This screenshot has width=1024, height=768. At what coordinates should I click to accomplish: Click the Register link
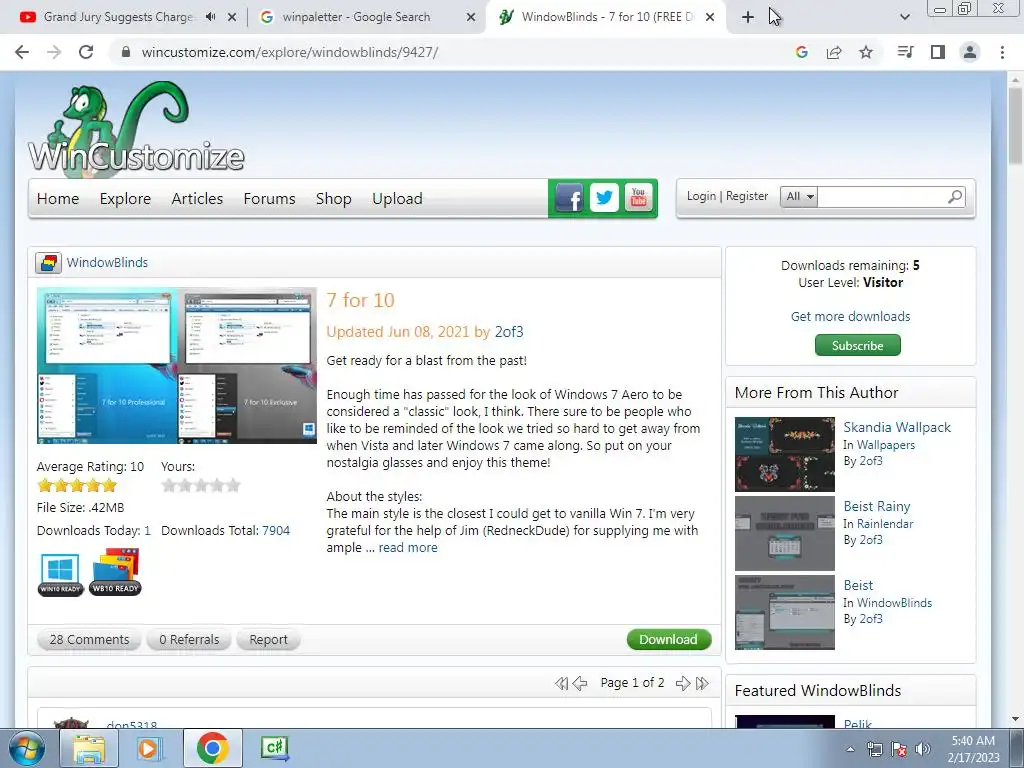pyautogui.click(x=746, y=196)
